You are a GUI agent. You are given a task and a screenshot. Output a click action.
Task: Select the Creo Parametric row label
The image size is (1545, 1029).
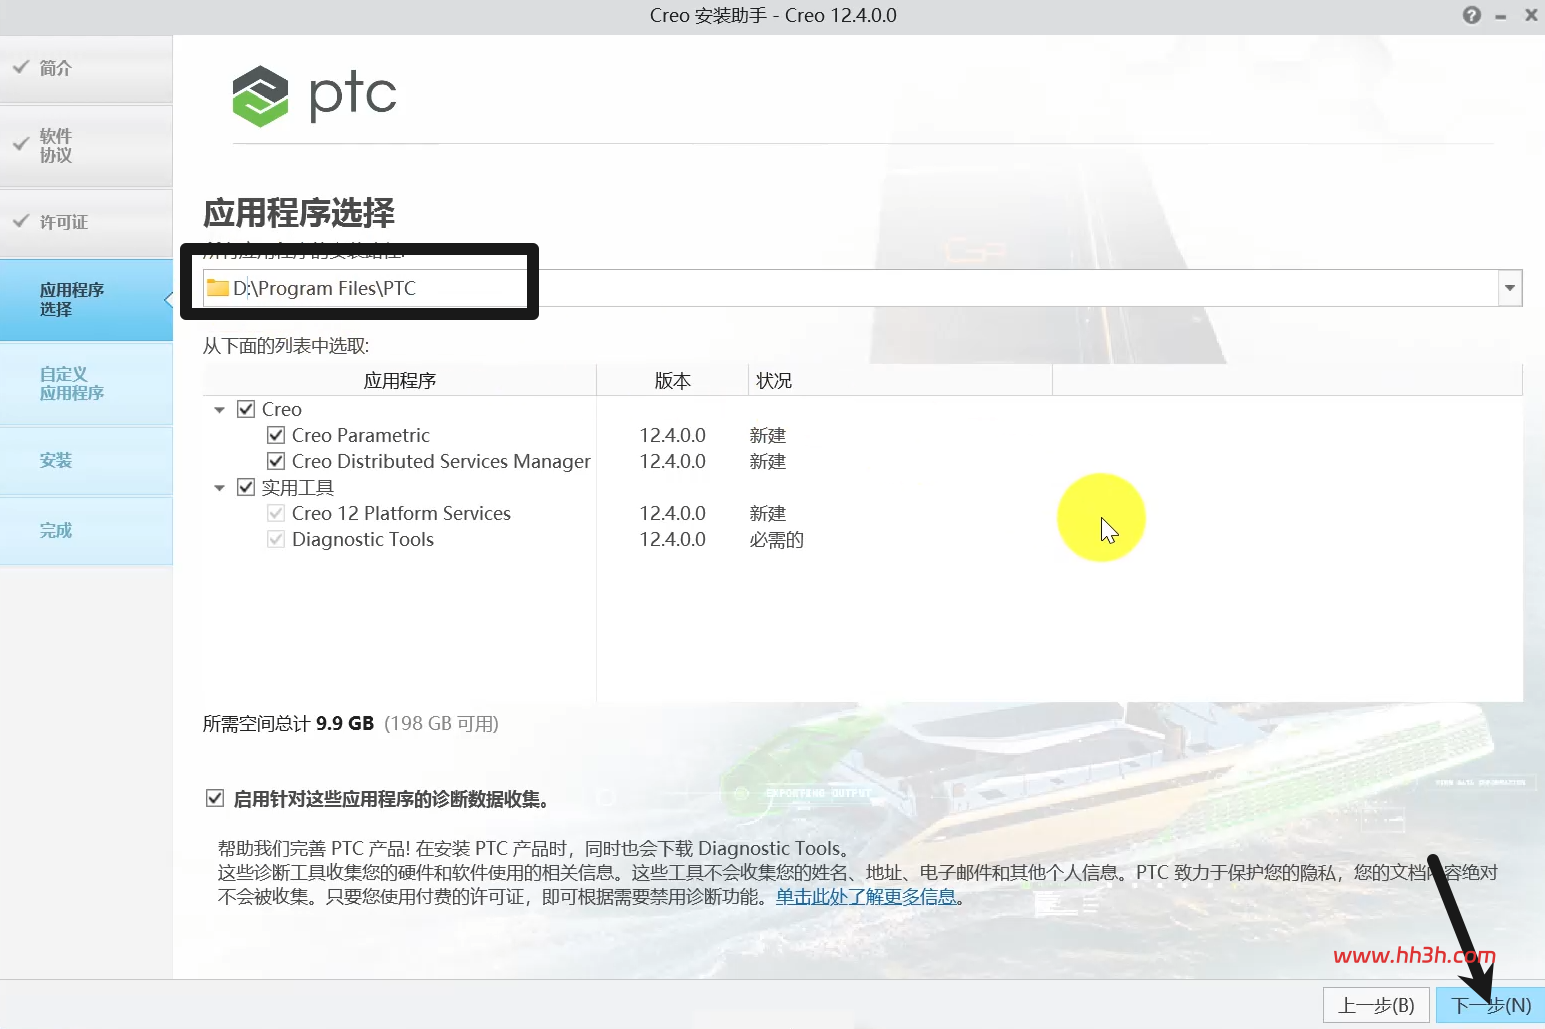pos(361,435)
